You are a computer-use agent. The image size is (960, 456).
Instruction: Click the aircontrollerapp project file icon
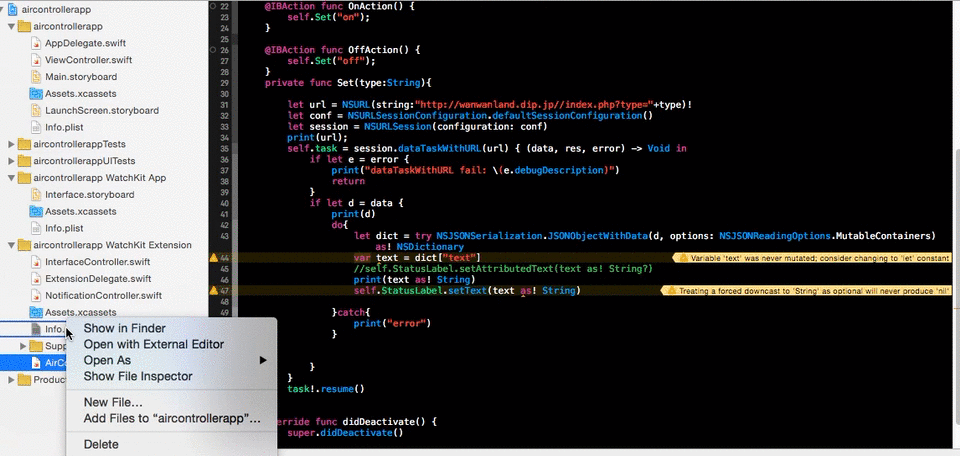[x=13, y=10]
